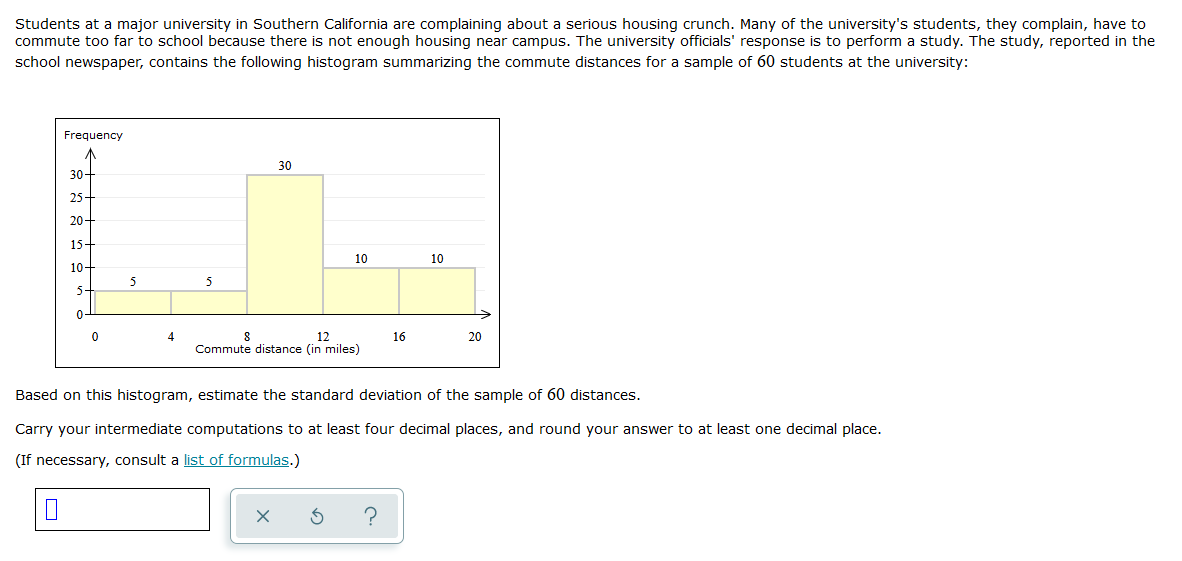Screen dimensions: 1182x561
Task: Click the histogram bar between 16 and 20
Action: point(437,290)
